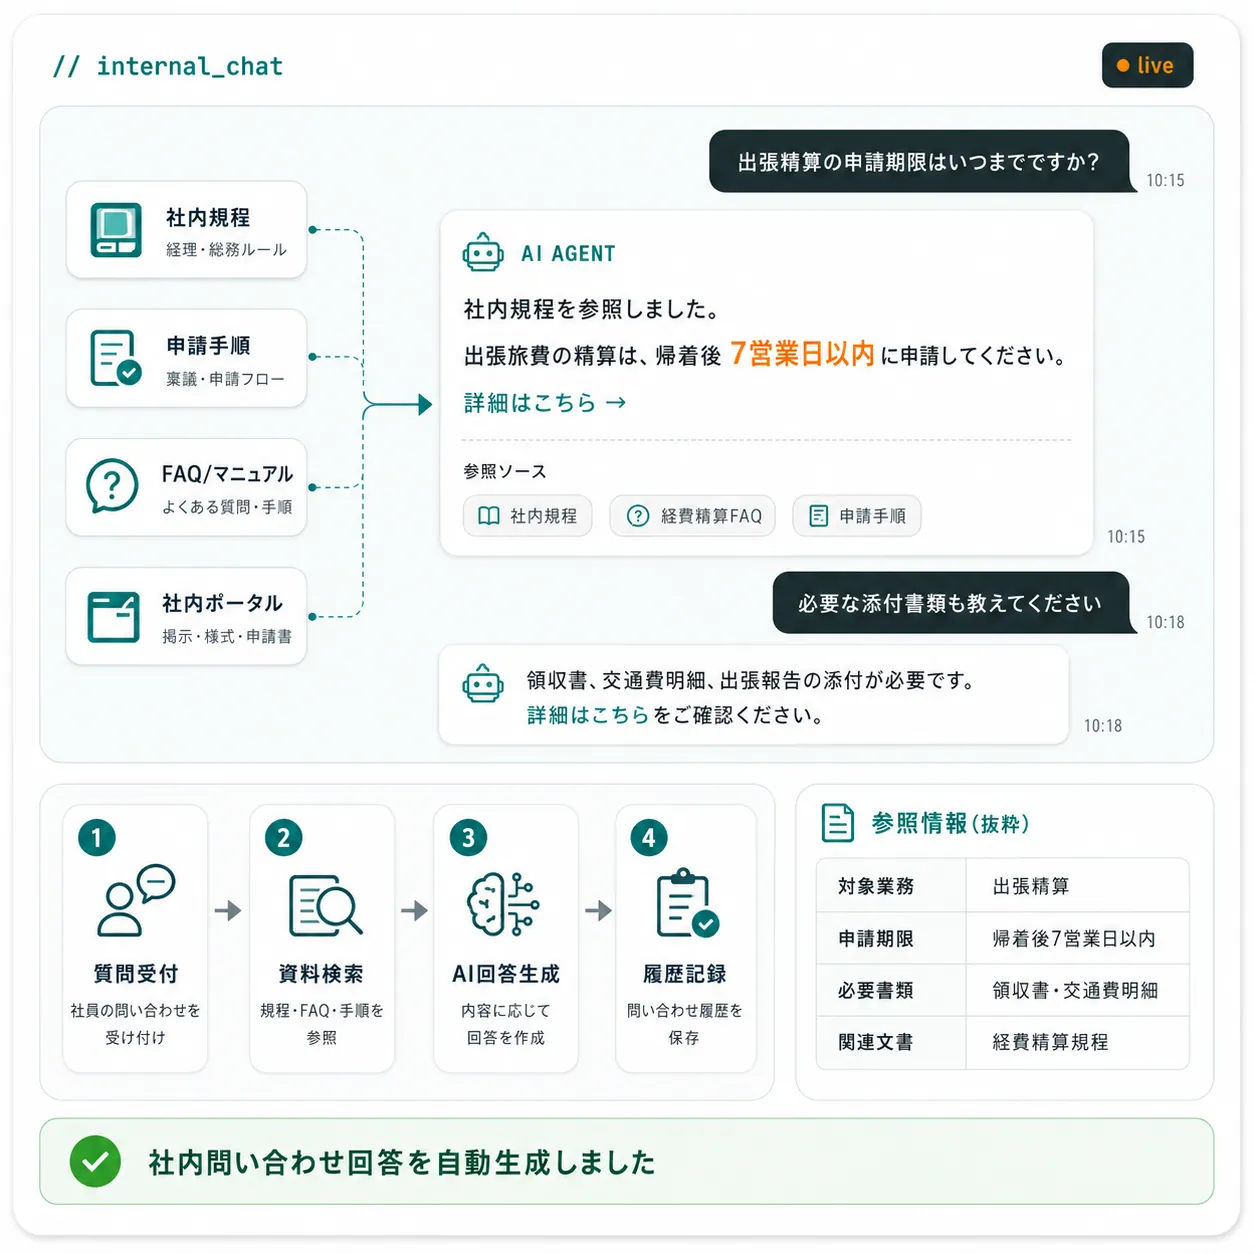Click the 資料検索 magnifier document icon

325,905
